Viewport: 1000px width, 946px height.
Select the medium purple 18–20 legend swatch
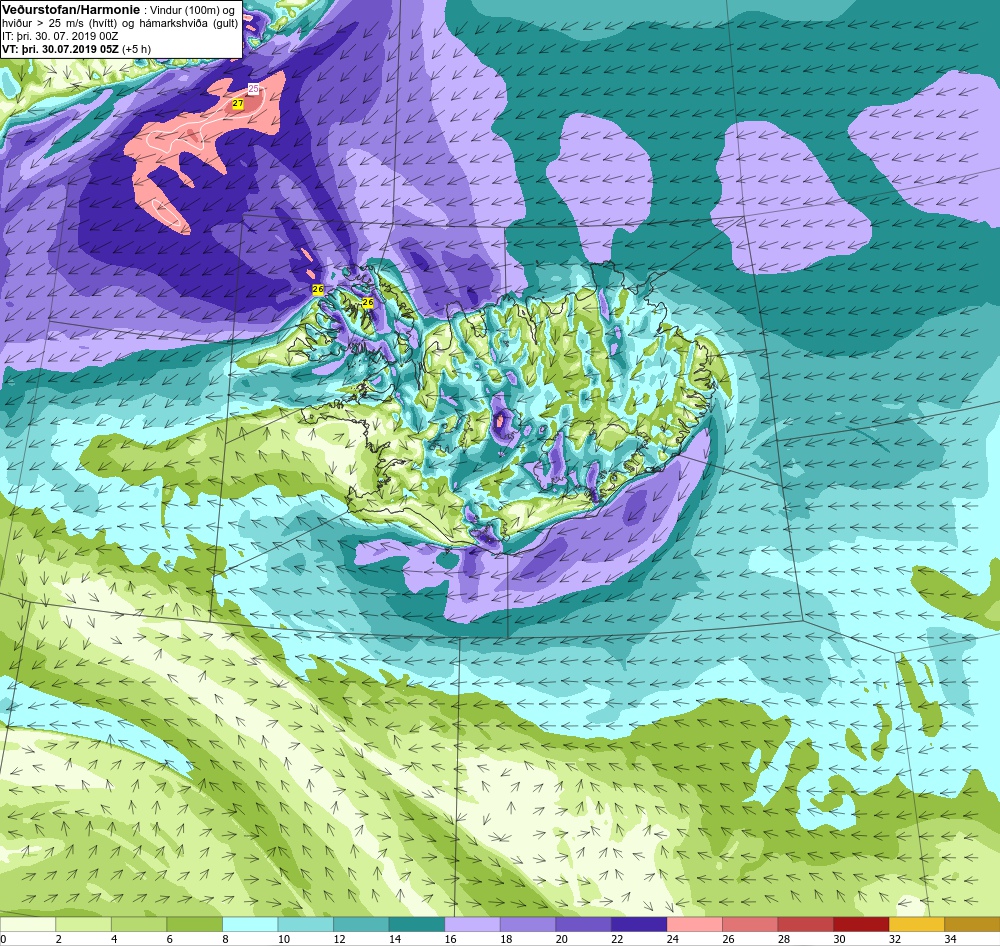(527, 924)
